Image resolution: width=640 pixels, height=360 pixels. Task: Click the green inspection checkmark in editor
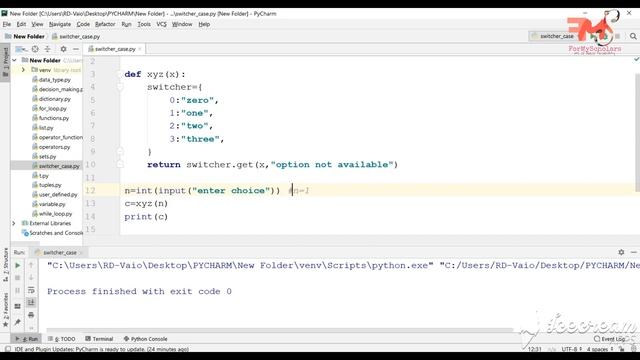(x=636, y=60)
